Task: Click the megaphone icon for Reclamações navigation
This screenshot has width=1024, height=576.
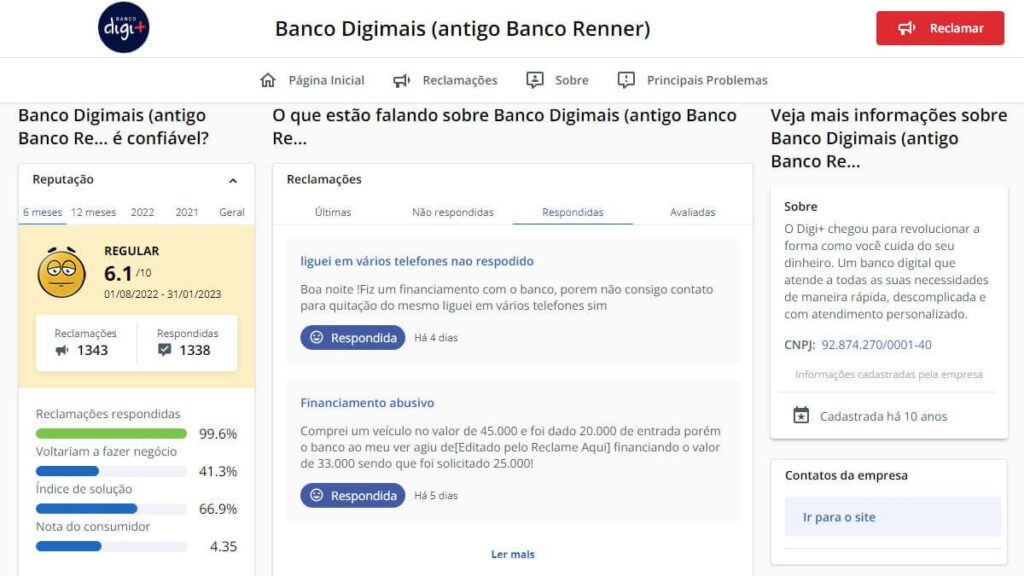Action: 403,79
